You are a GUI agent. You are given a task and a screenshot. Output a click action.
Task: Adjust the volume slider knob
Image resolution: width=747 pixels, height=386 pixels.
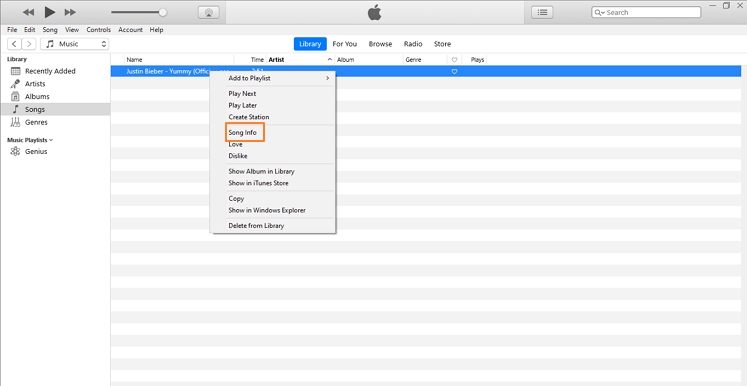pos(162,12)
